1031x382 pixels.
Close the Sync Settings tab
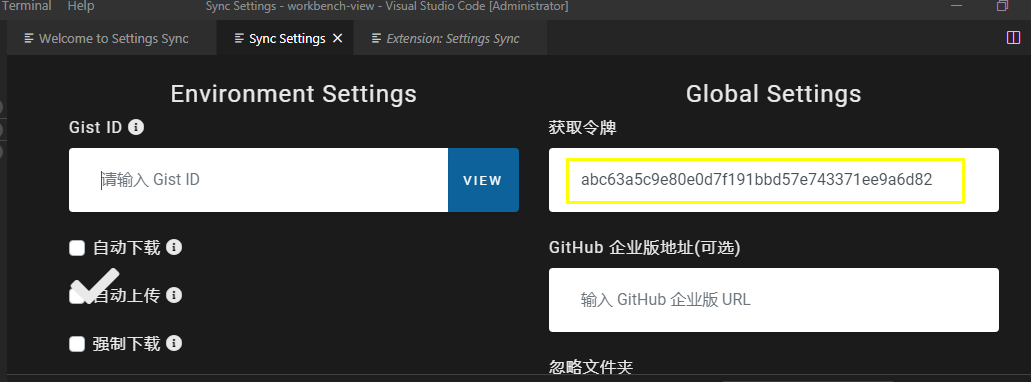click(x=338, y=38)
